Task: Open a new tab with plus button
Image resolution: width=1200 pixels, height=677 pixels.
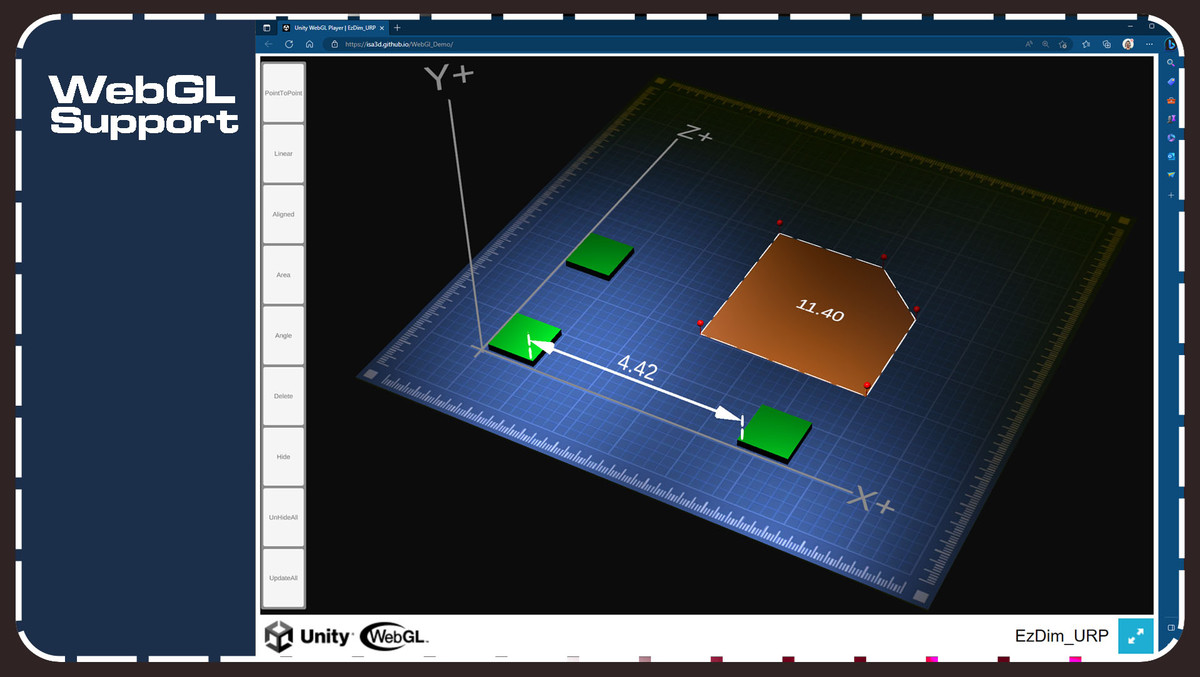Action: [397, 28]
